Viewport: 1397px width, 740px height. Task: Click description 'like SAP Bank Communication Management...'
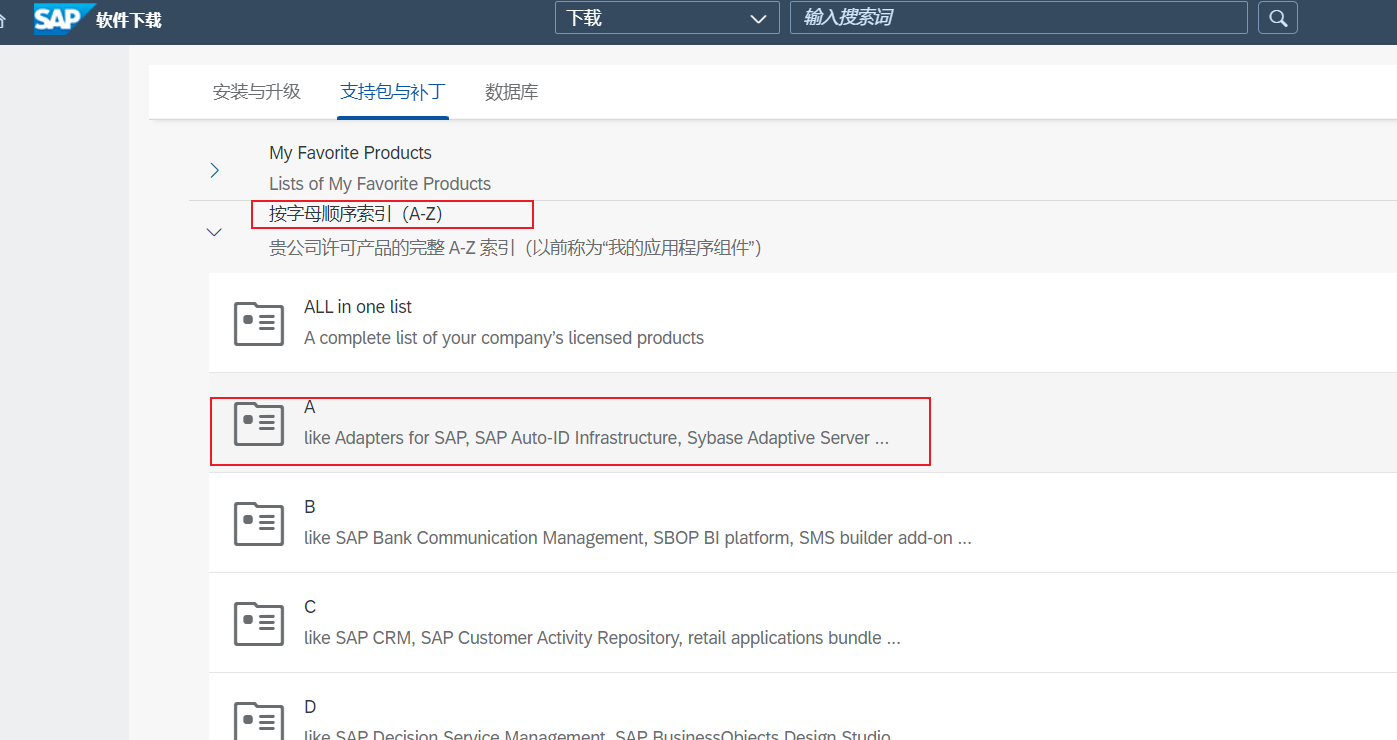coord(638,538)
